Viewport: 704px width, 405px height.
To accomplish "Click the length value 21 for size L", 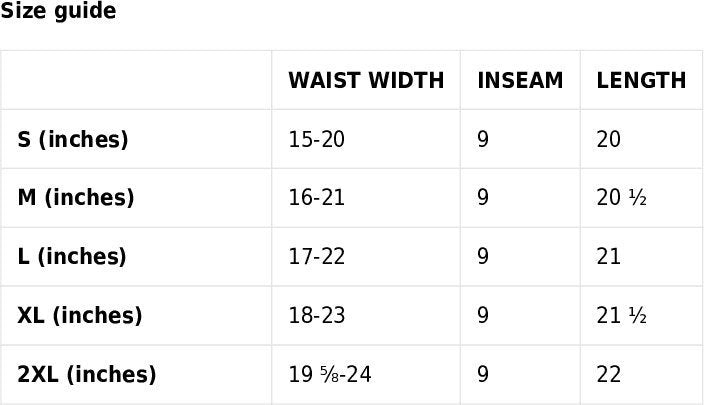I will 608,257.
